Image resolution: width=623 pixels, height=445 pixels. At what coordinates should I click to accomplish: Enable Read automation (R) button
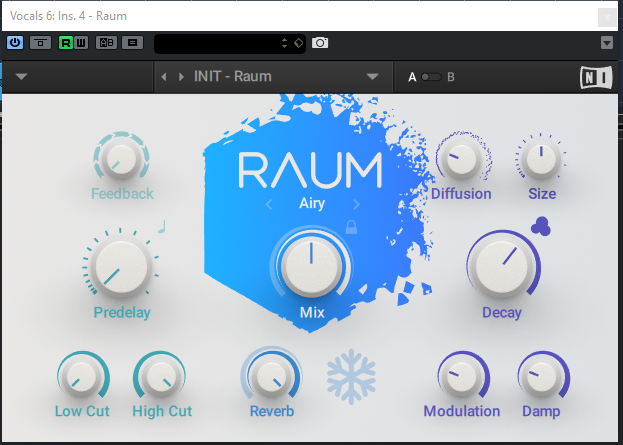pyautogui.click(x=66, y=43)
